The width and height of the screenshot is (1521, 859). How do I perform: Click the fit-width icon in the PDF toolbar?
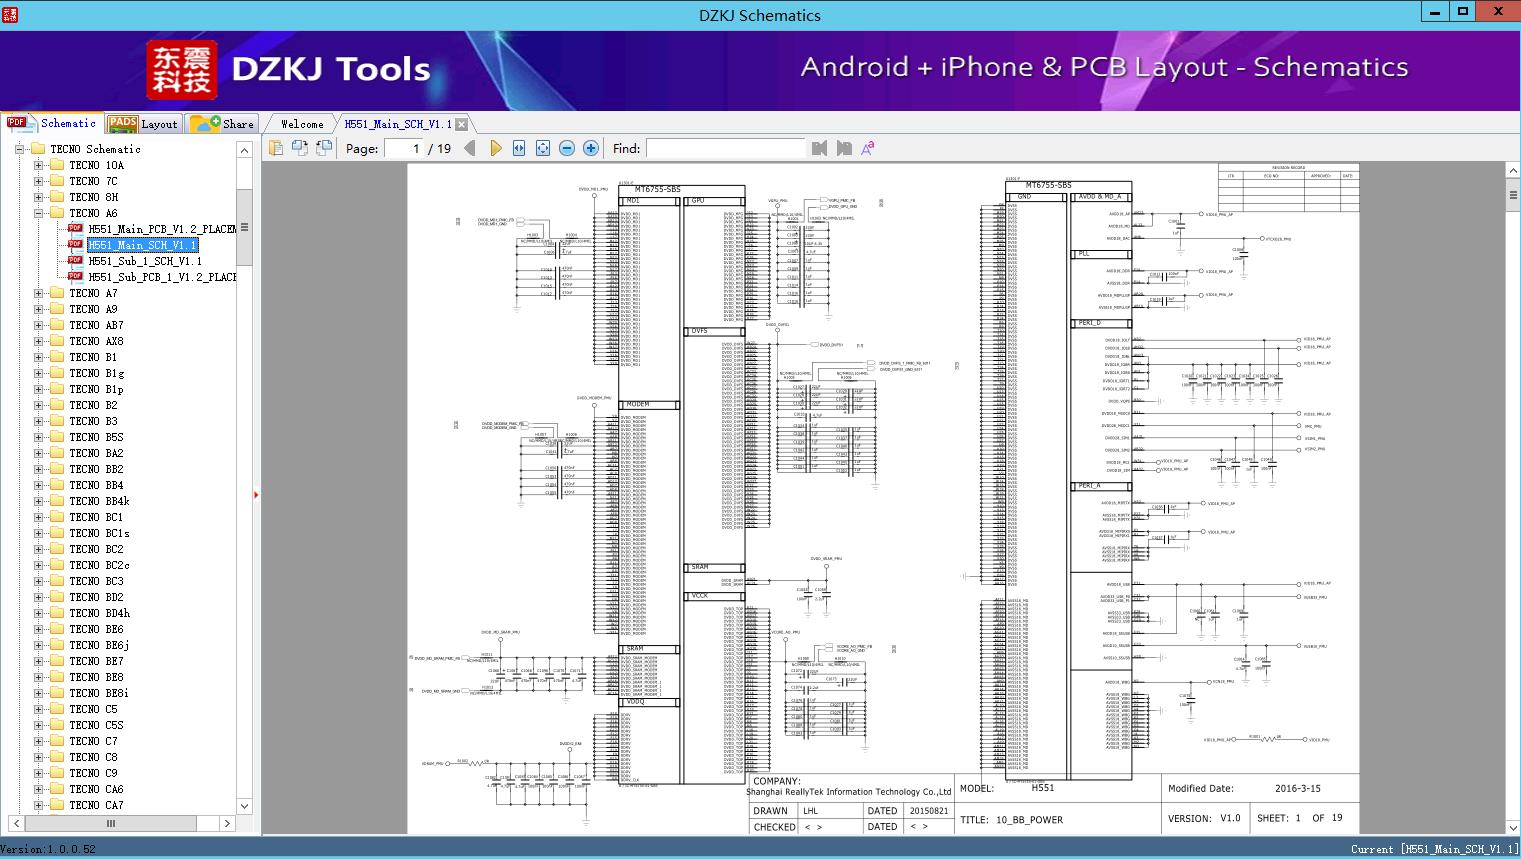pyautogui.click(x=519, y=148)
